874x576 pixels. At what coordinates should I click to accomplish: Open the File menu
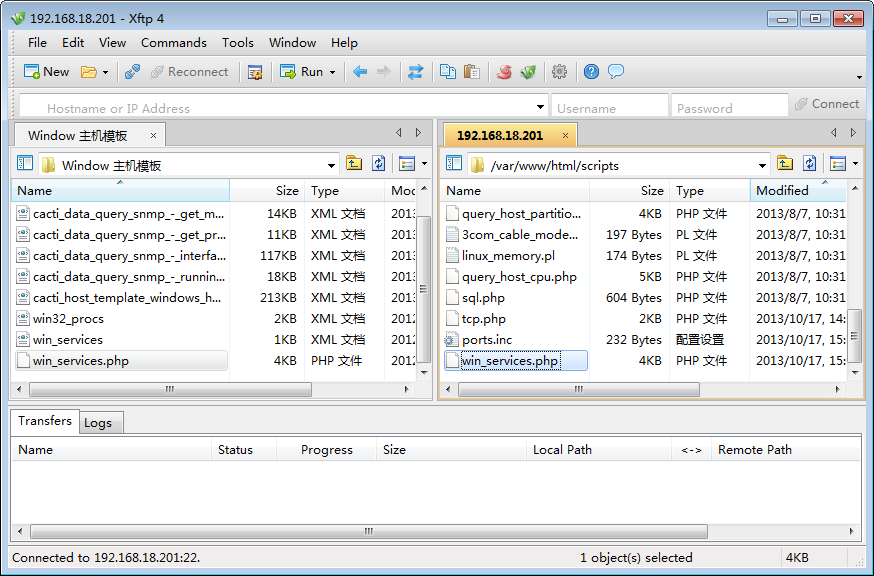coord(37,43)
